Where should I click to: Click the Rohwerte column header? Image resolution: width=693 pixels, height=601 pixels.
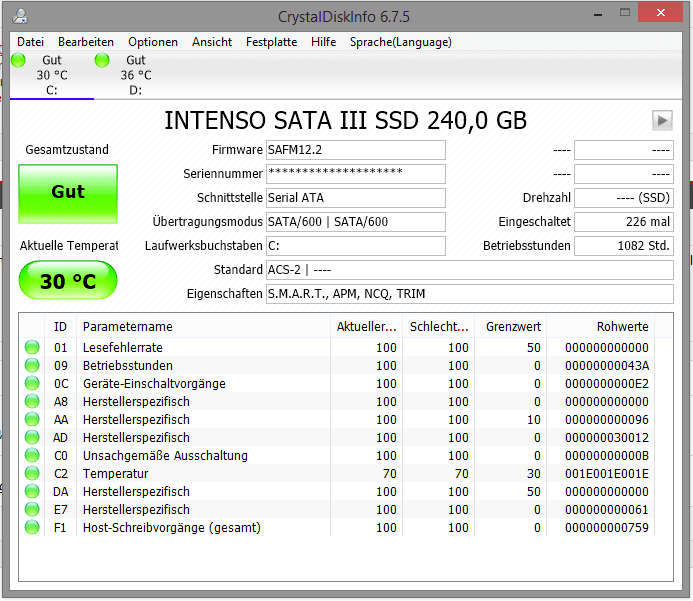point(601,327)
